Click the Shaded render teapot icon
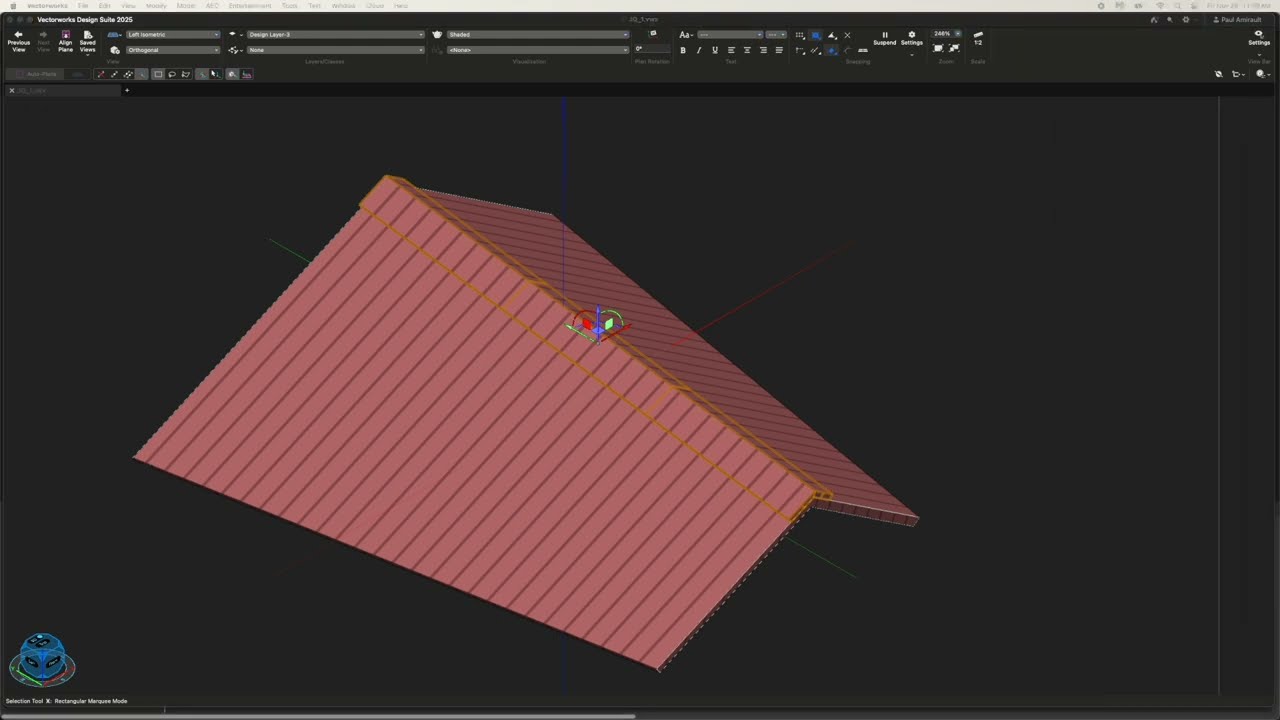This screenshot has width=1280, height=720. (x=437, y=34)
